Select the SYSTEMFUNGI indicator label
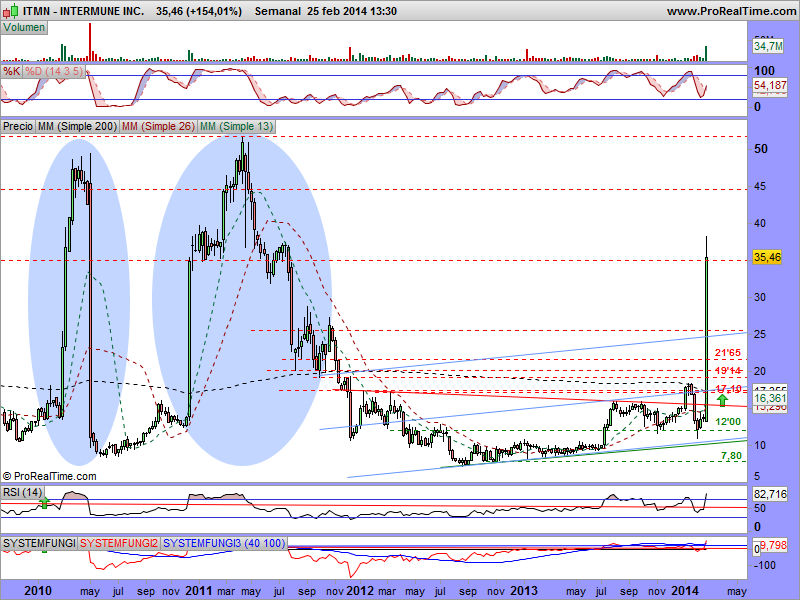800x600 pixels. pyautogui.click(x=39, y=543)
